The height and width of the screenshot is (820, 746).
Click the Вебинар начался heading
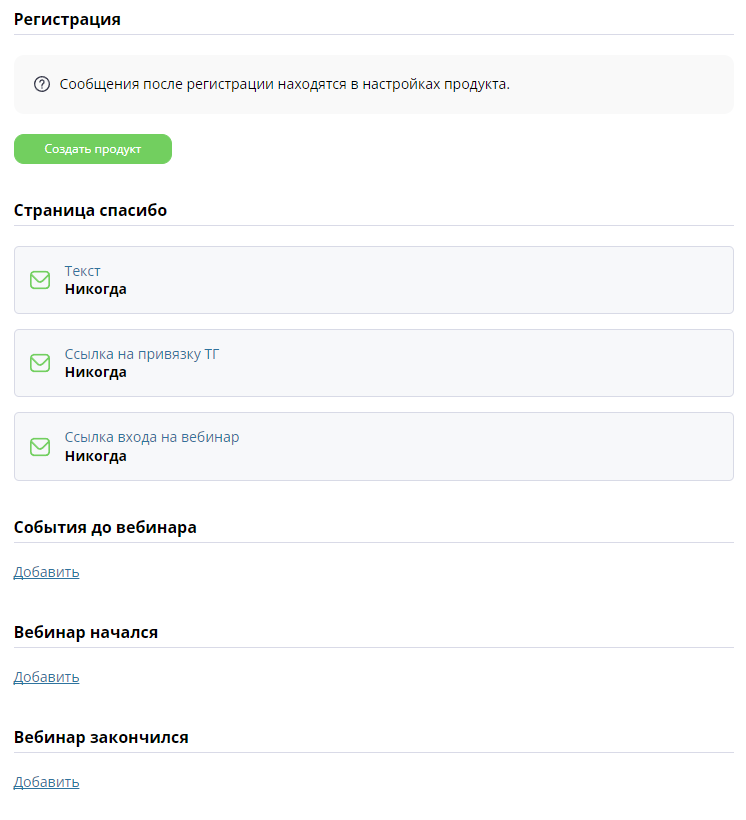tap(86, 632)
